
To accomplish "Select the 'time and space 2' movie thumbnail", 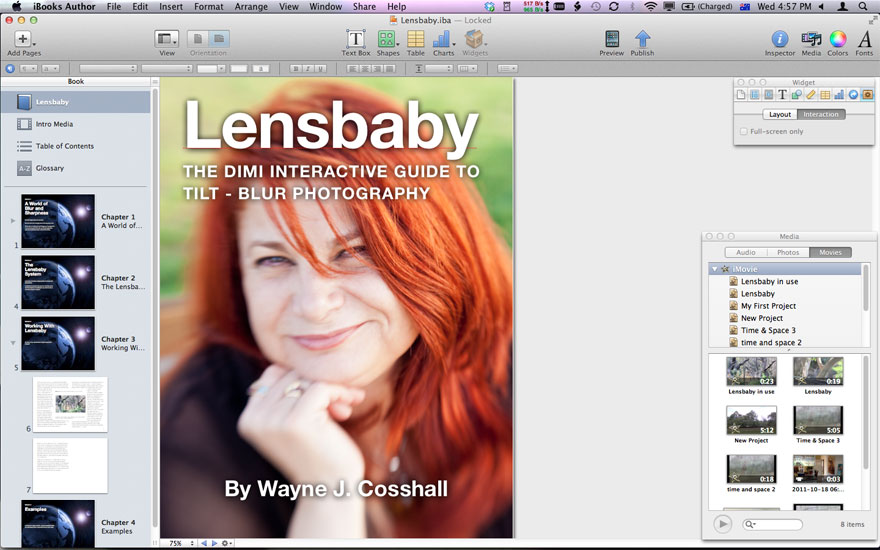I will [751, 469].
